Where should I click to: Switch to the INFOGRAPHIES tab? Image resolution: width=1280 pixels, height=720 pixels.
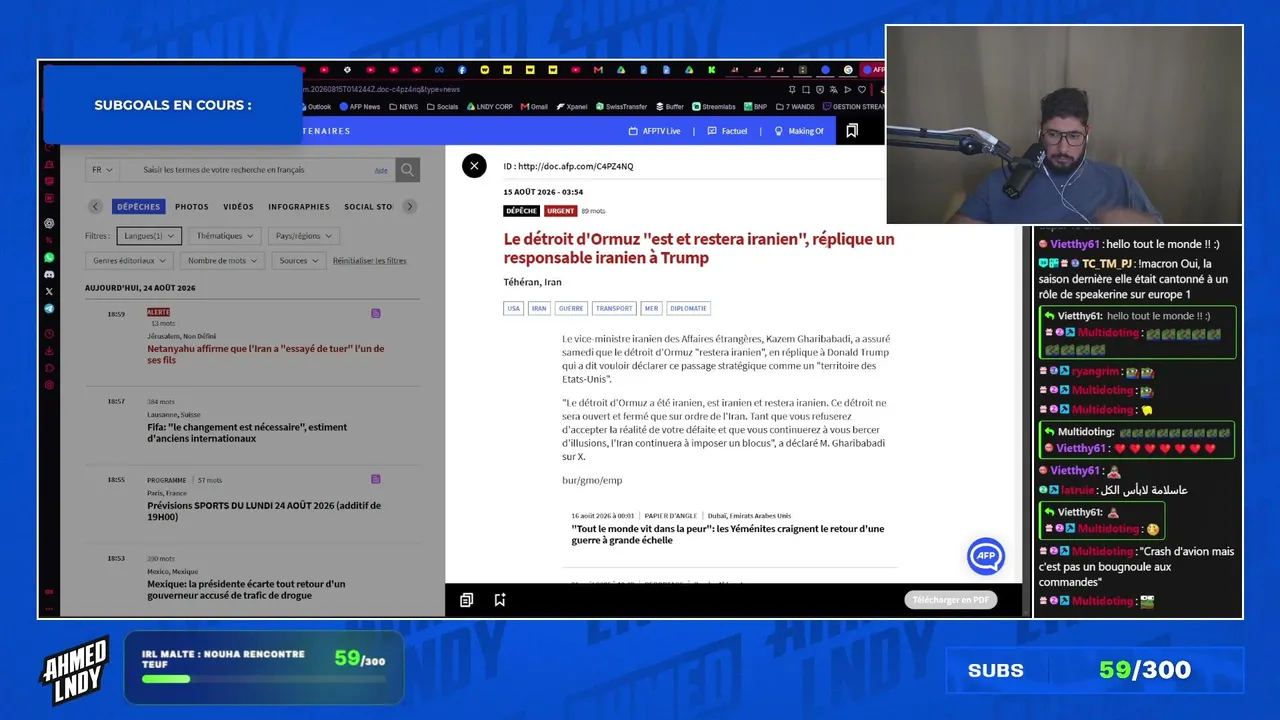coord(299,207)
